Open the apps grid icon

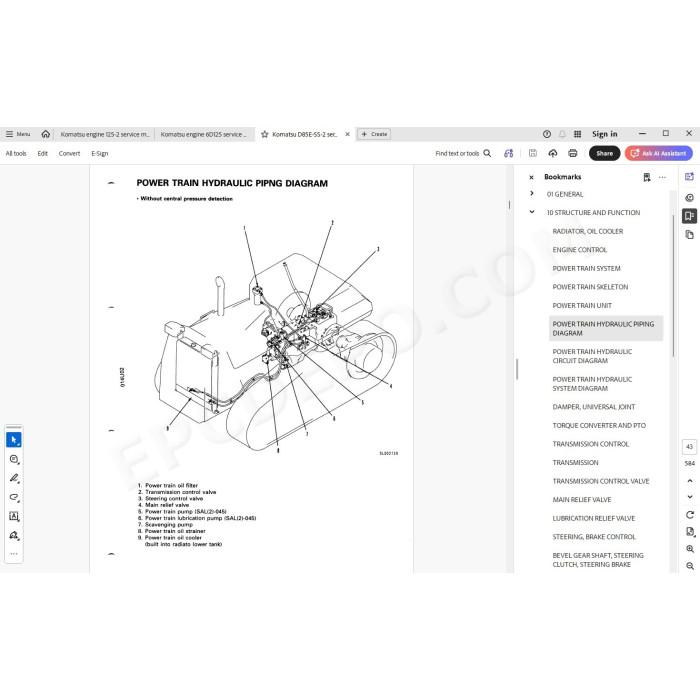tap(577, 134)
